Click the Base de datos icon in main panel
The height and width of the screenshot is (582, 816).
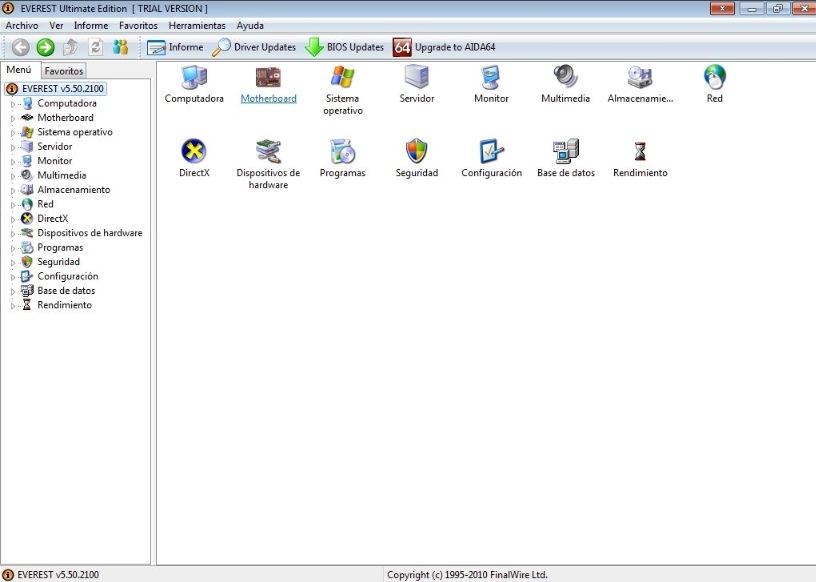click(565, 152)
